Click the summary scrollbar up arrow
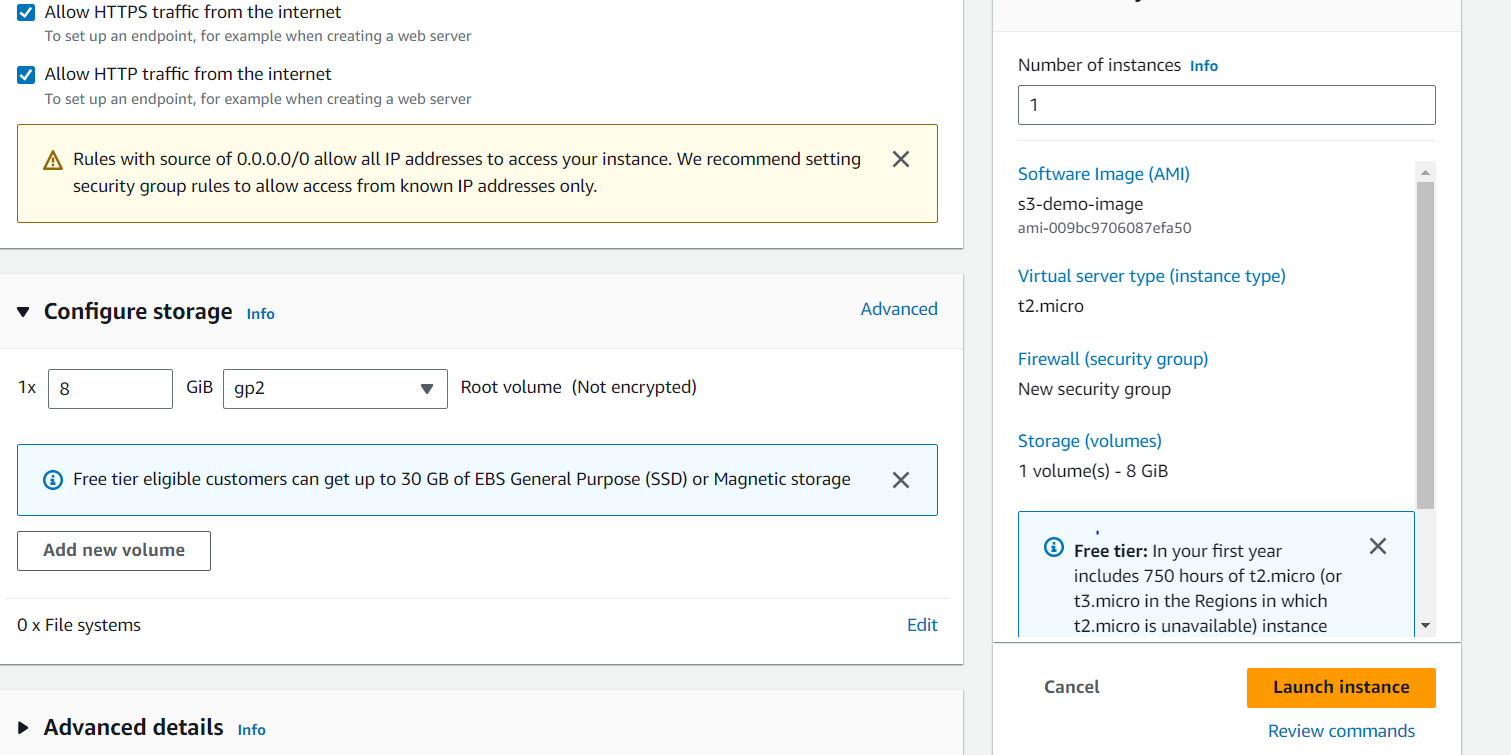 click(1425, 172)
